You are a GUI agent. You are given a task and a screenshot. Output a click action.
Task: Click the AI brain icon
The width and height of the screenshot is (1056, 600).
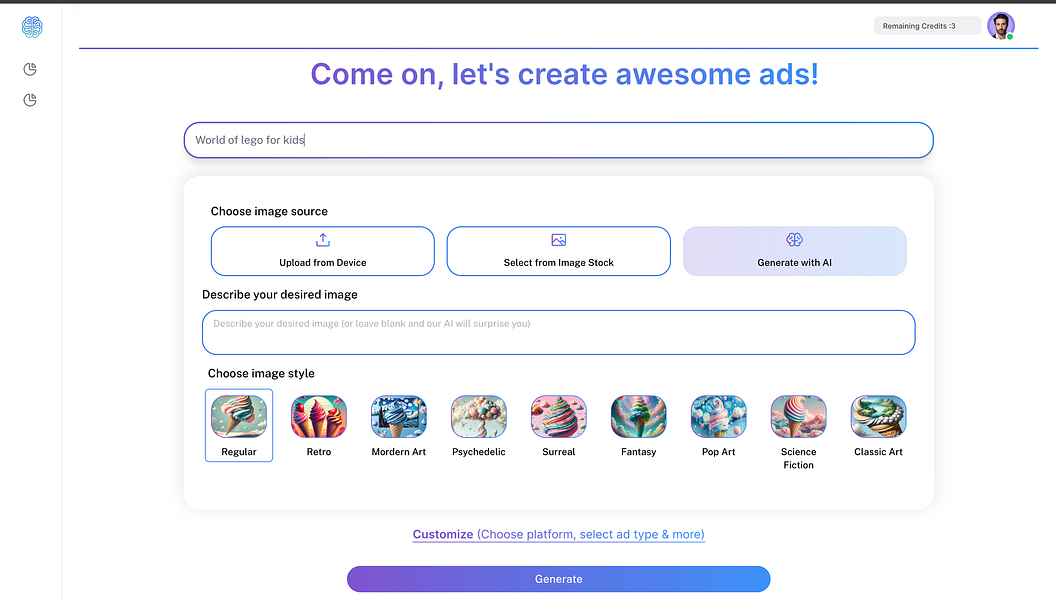794,239
